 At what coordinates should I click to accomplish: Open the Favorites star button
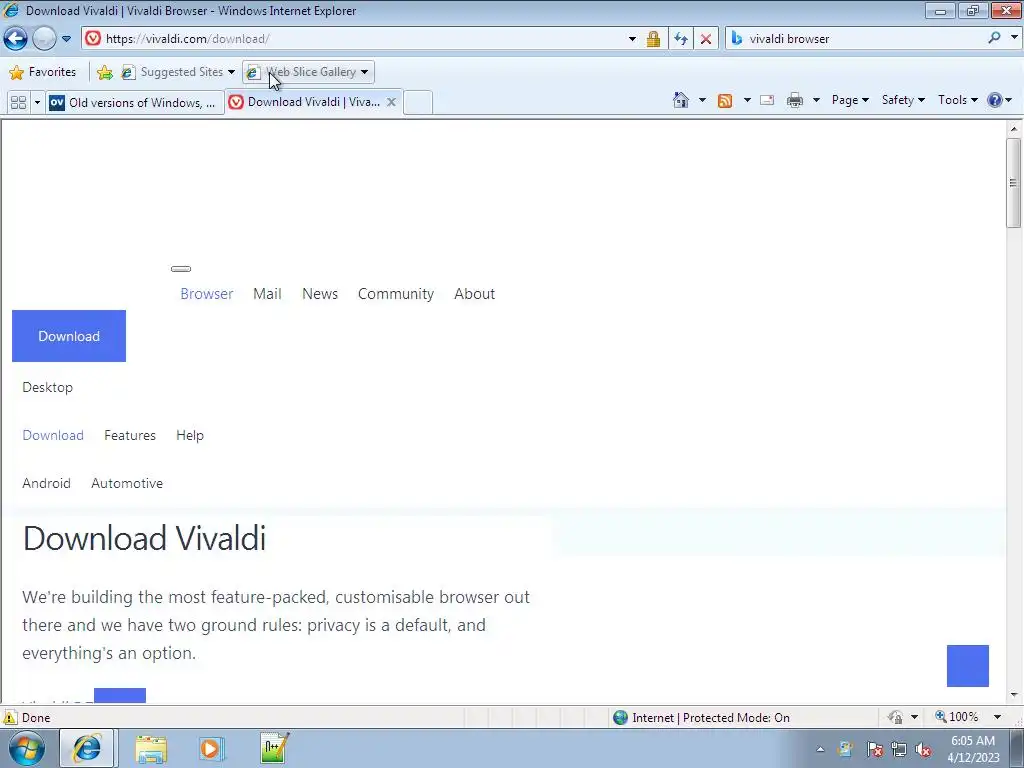[43, 72]
